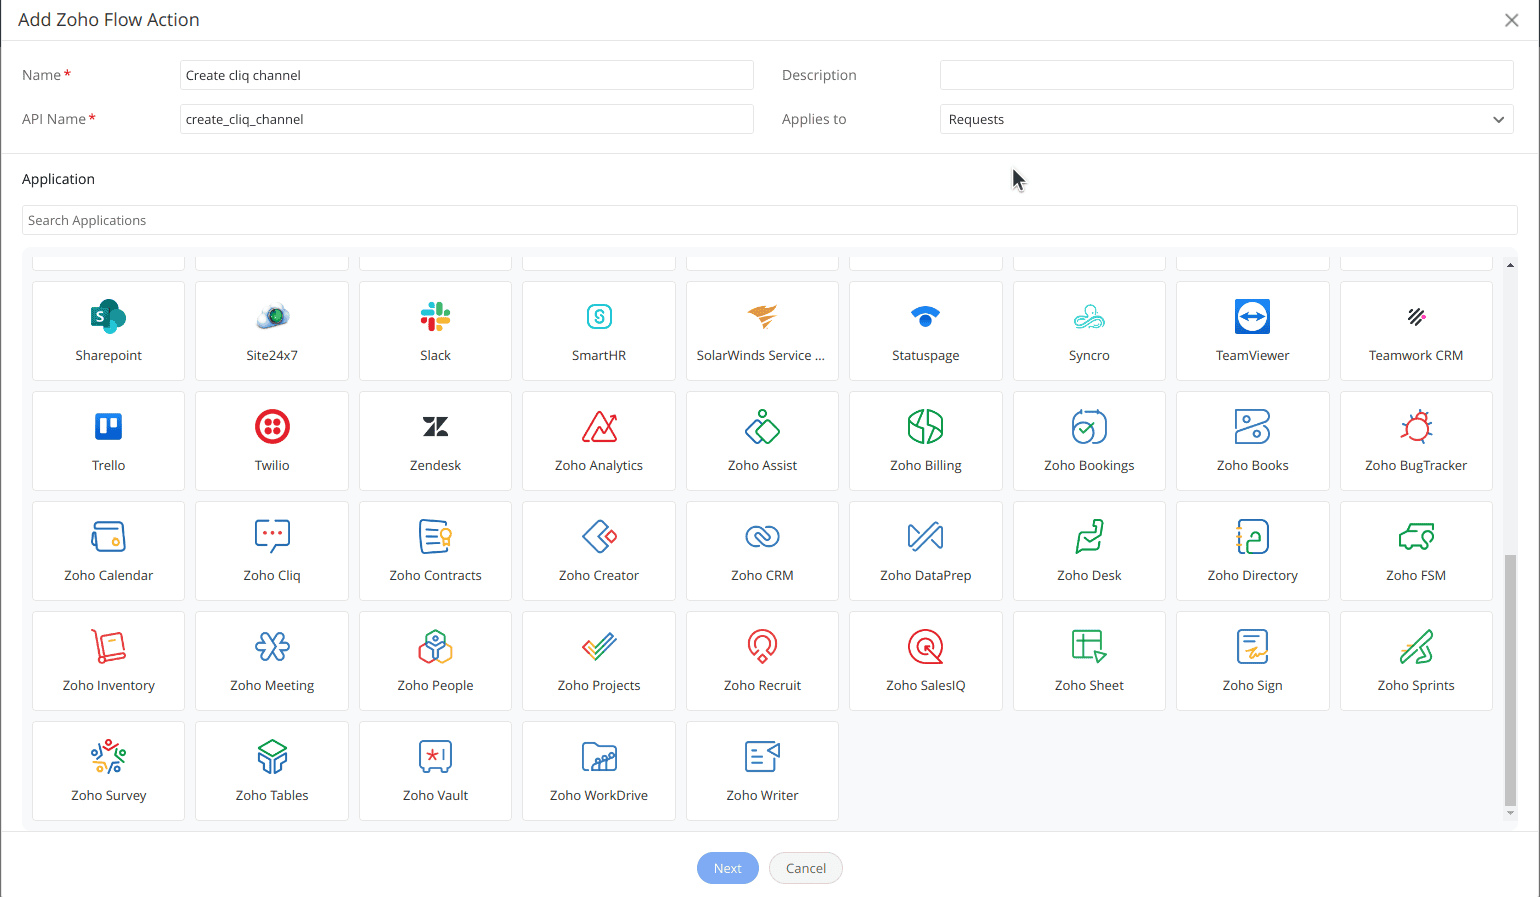Close the Add Zoho Flow Action dialog

click(1511, 20)
